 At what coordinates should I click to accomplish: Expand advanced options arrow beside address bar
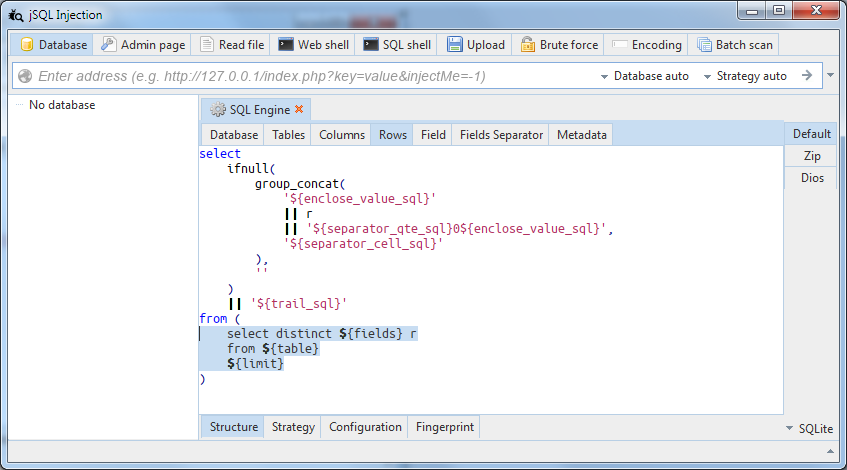(x=831, y=75)
